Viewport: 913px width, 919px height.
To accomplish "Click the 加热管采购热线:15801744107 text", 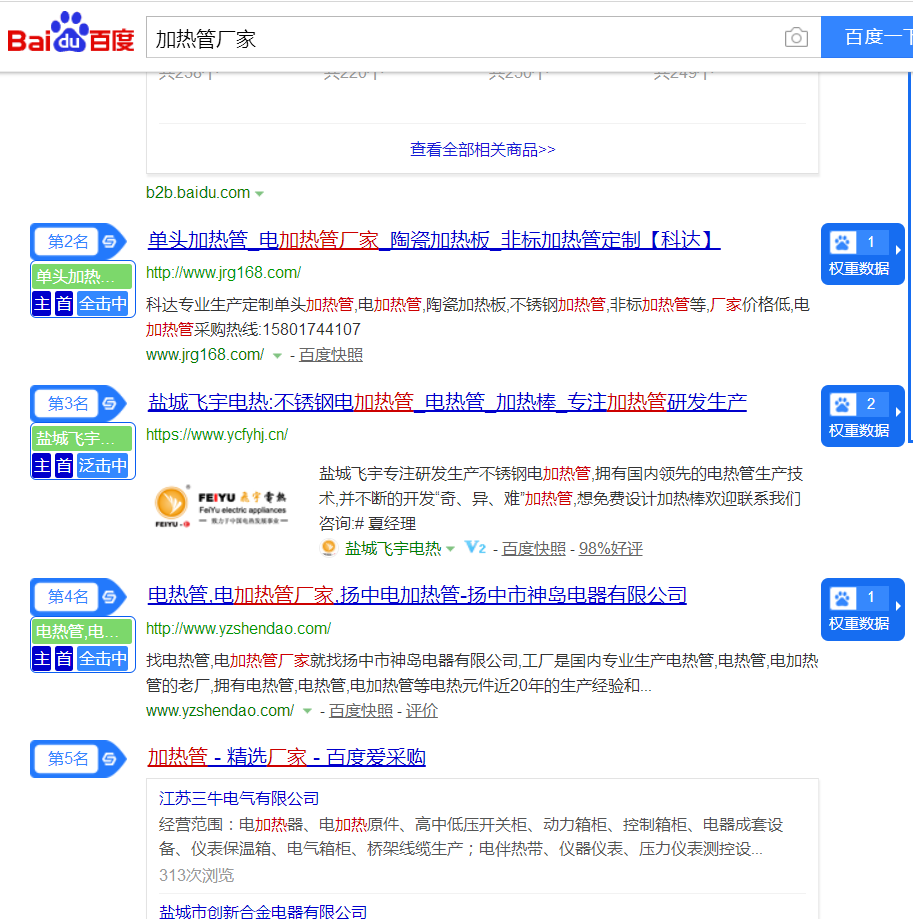I will pyautogui.click(x=253, y=330).
